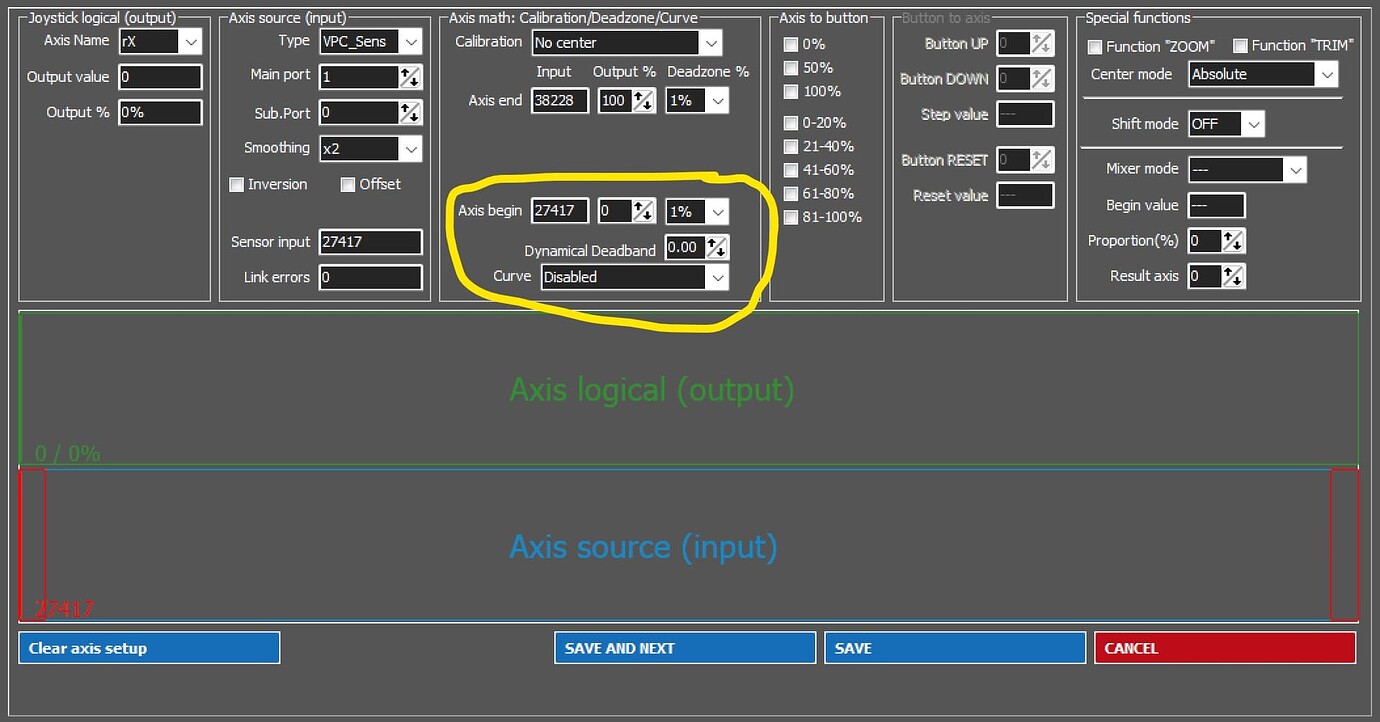
Task: Expand the Curve dropdown showing Disabled
Action: (718, 278)
